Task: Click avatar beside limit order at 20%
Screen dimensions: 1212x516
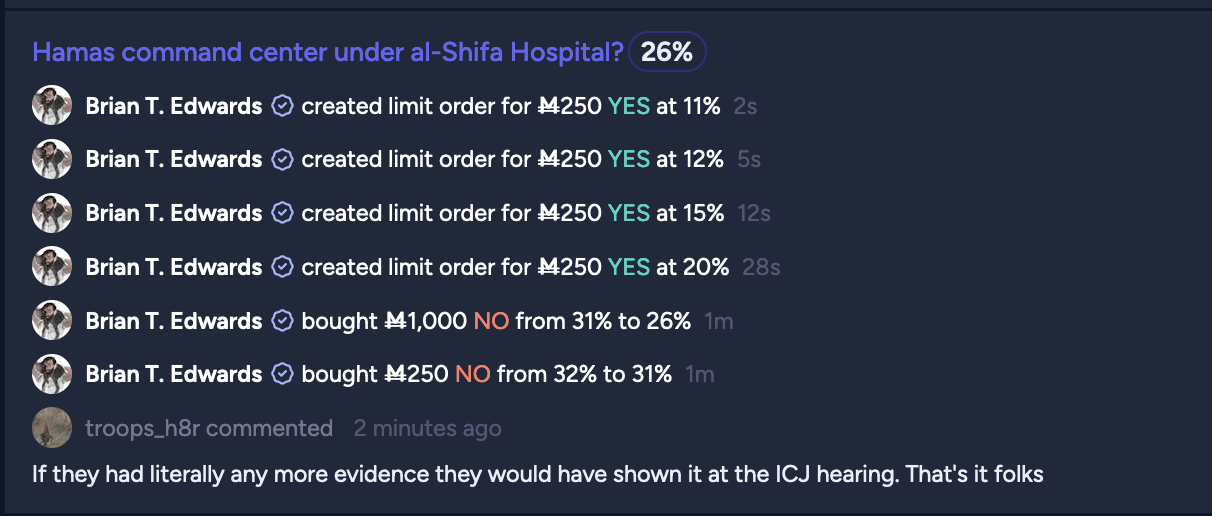Action: coord(52,267)
